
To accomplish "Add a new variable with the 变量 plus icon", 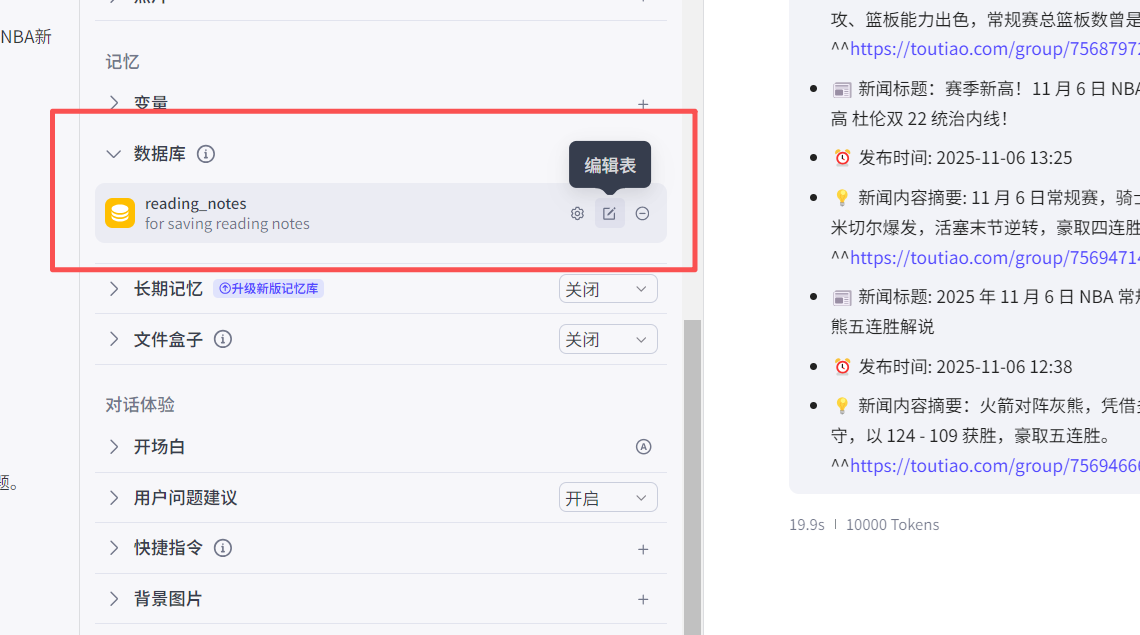I will (643, 103).
